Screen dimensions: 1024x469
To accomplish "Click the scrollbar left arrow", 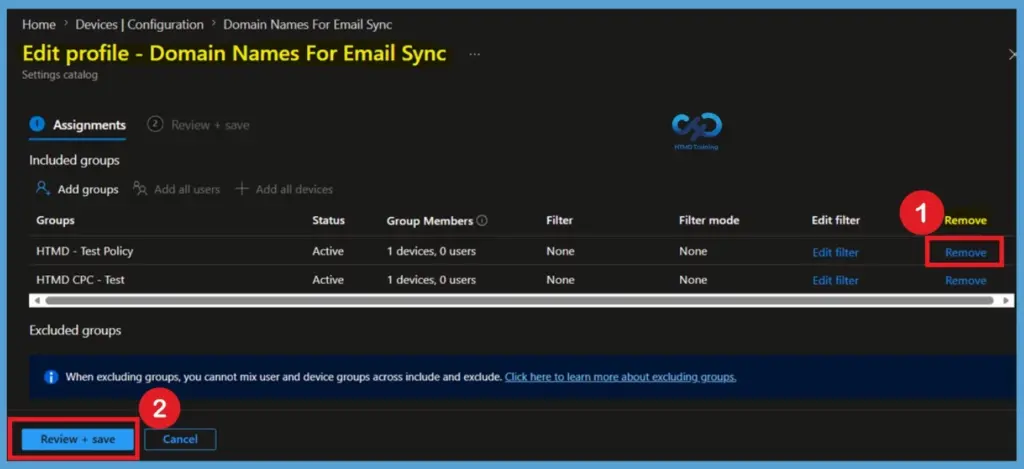I will click(37, 300).
